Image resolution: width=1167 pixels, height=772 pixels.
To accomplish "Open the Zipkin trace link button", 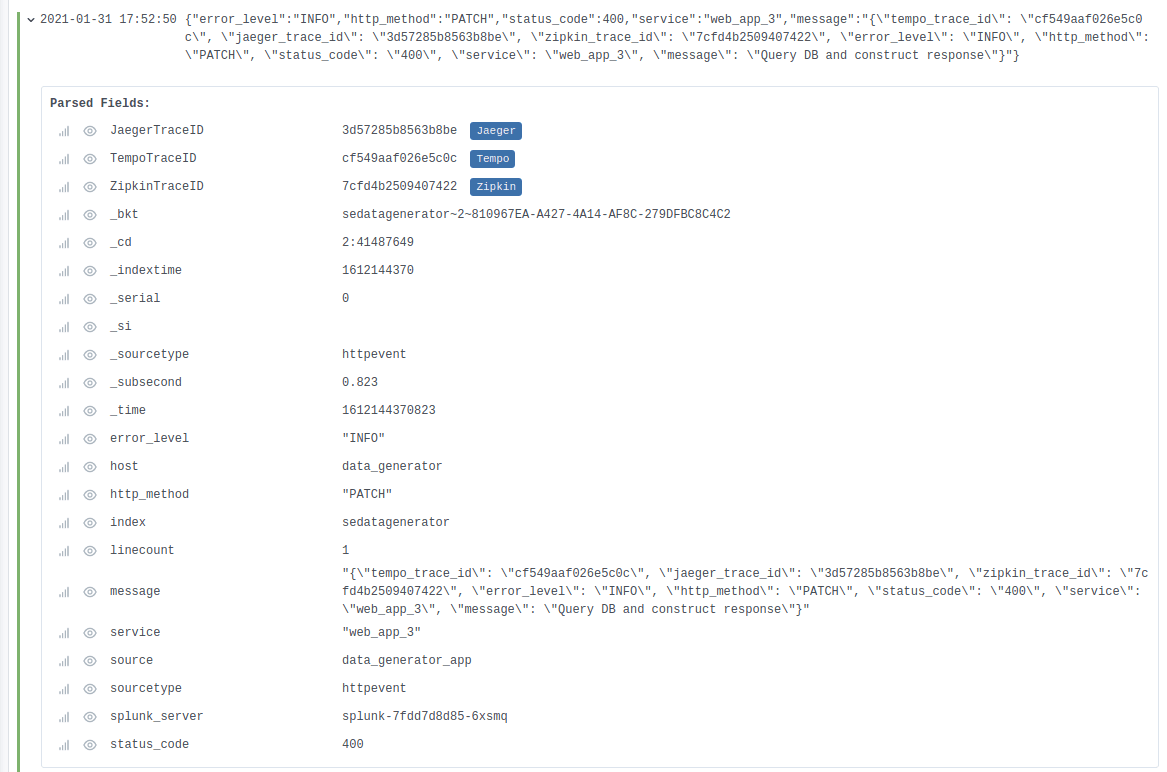I will [496, 187].
